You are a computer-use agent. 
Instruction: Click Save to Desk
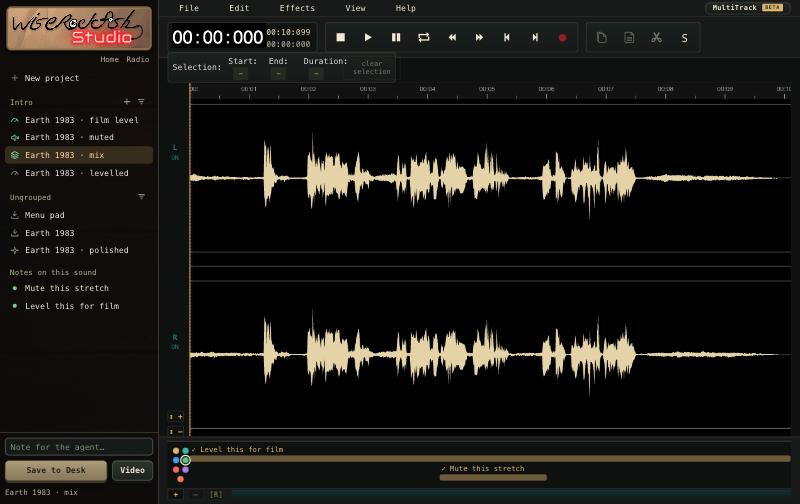pos(56,470)
